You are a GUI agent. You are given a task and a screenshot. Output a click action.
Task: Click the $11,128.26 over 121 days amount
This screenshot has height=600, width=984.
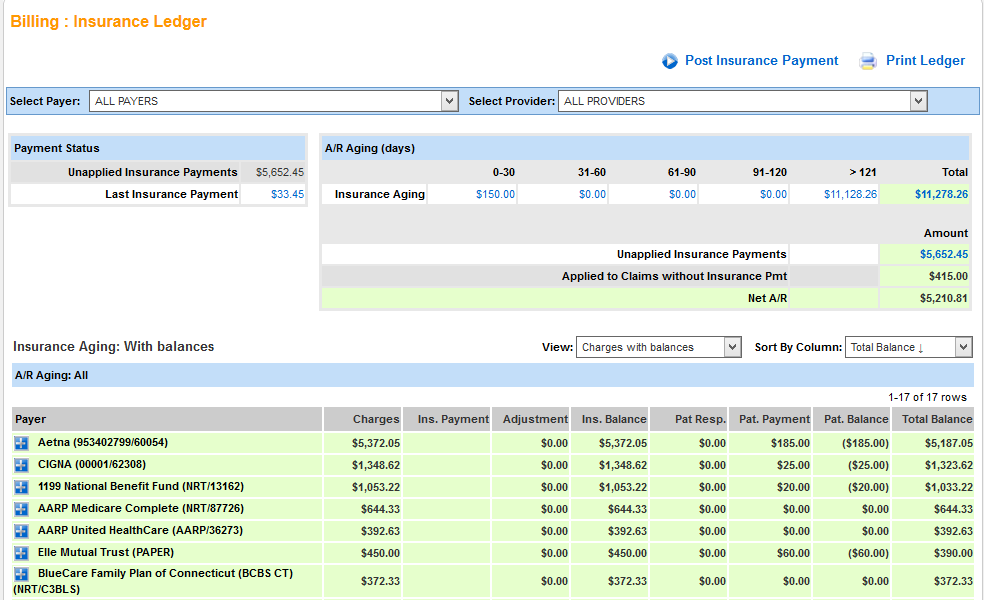850,195
